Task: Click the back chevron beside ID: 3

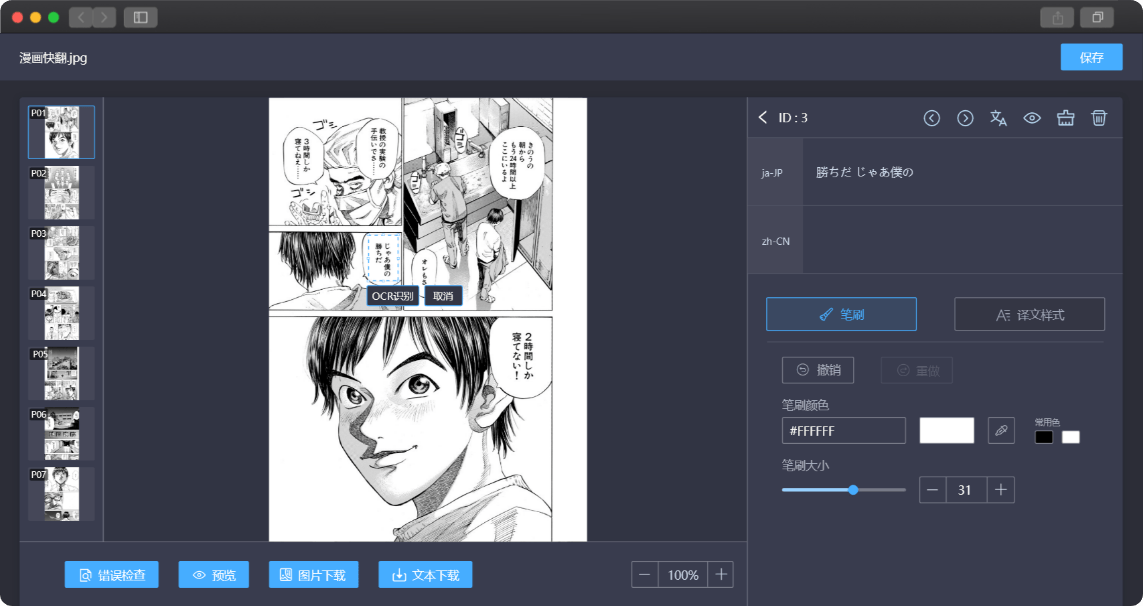Action: (763, 118)
